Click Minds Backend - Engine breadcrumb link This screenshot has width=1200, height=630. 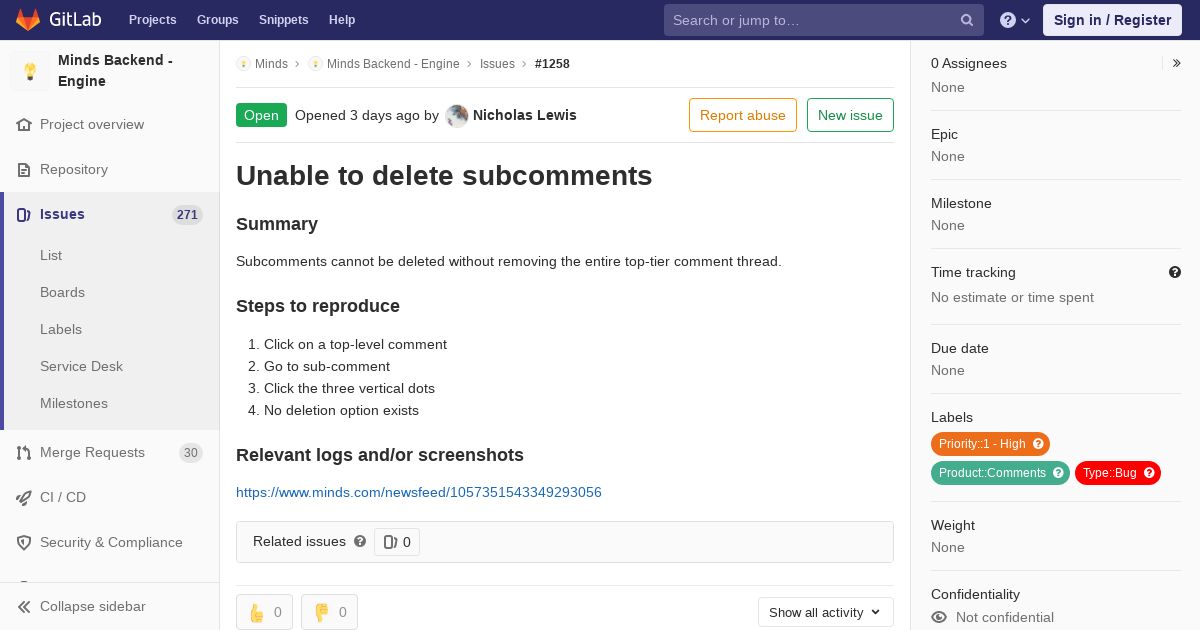tap(393, 64)
